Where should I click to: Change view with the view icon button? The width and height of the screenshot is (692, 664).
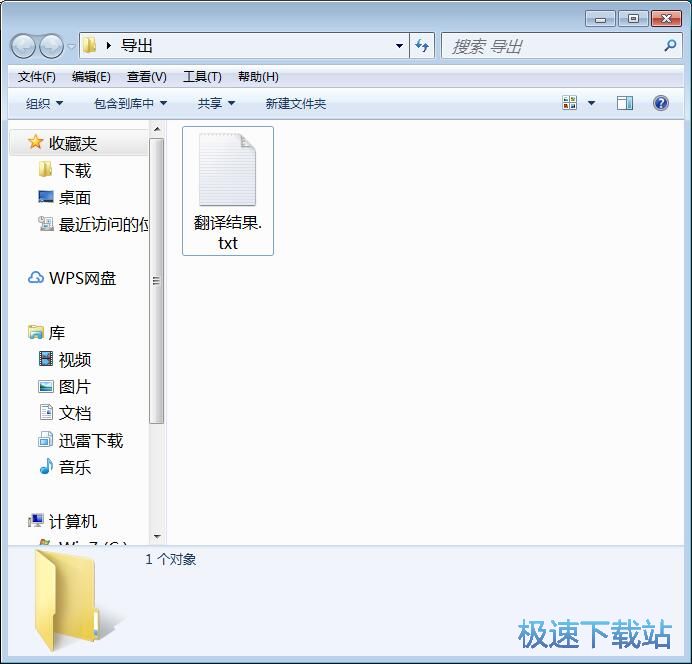click(569, 103)
